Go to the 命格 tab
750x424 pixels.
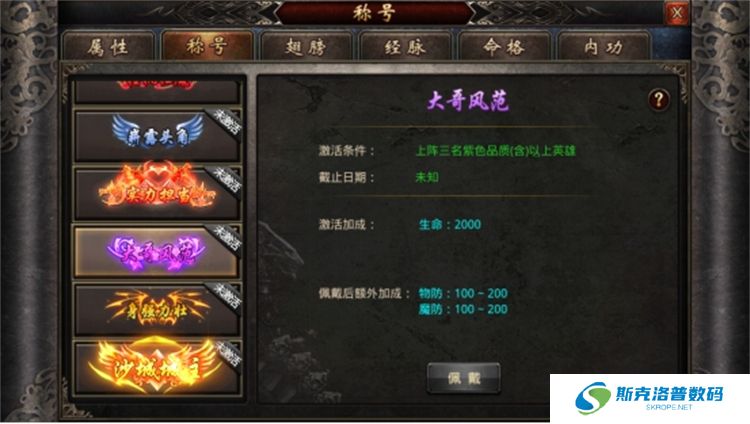(504, 47)
